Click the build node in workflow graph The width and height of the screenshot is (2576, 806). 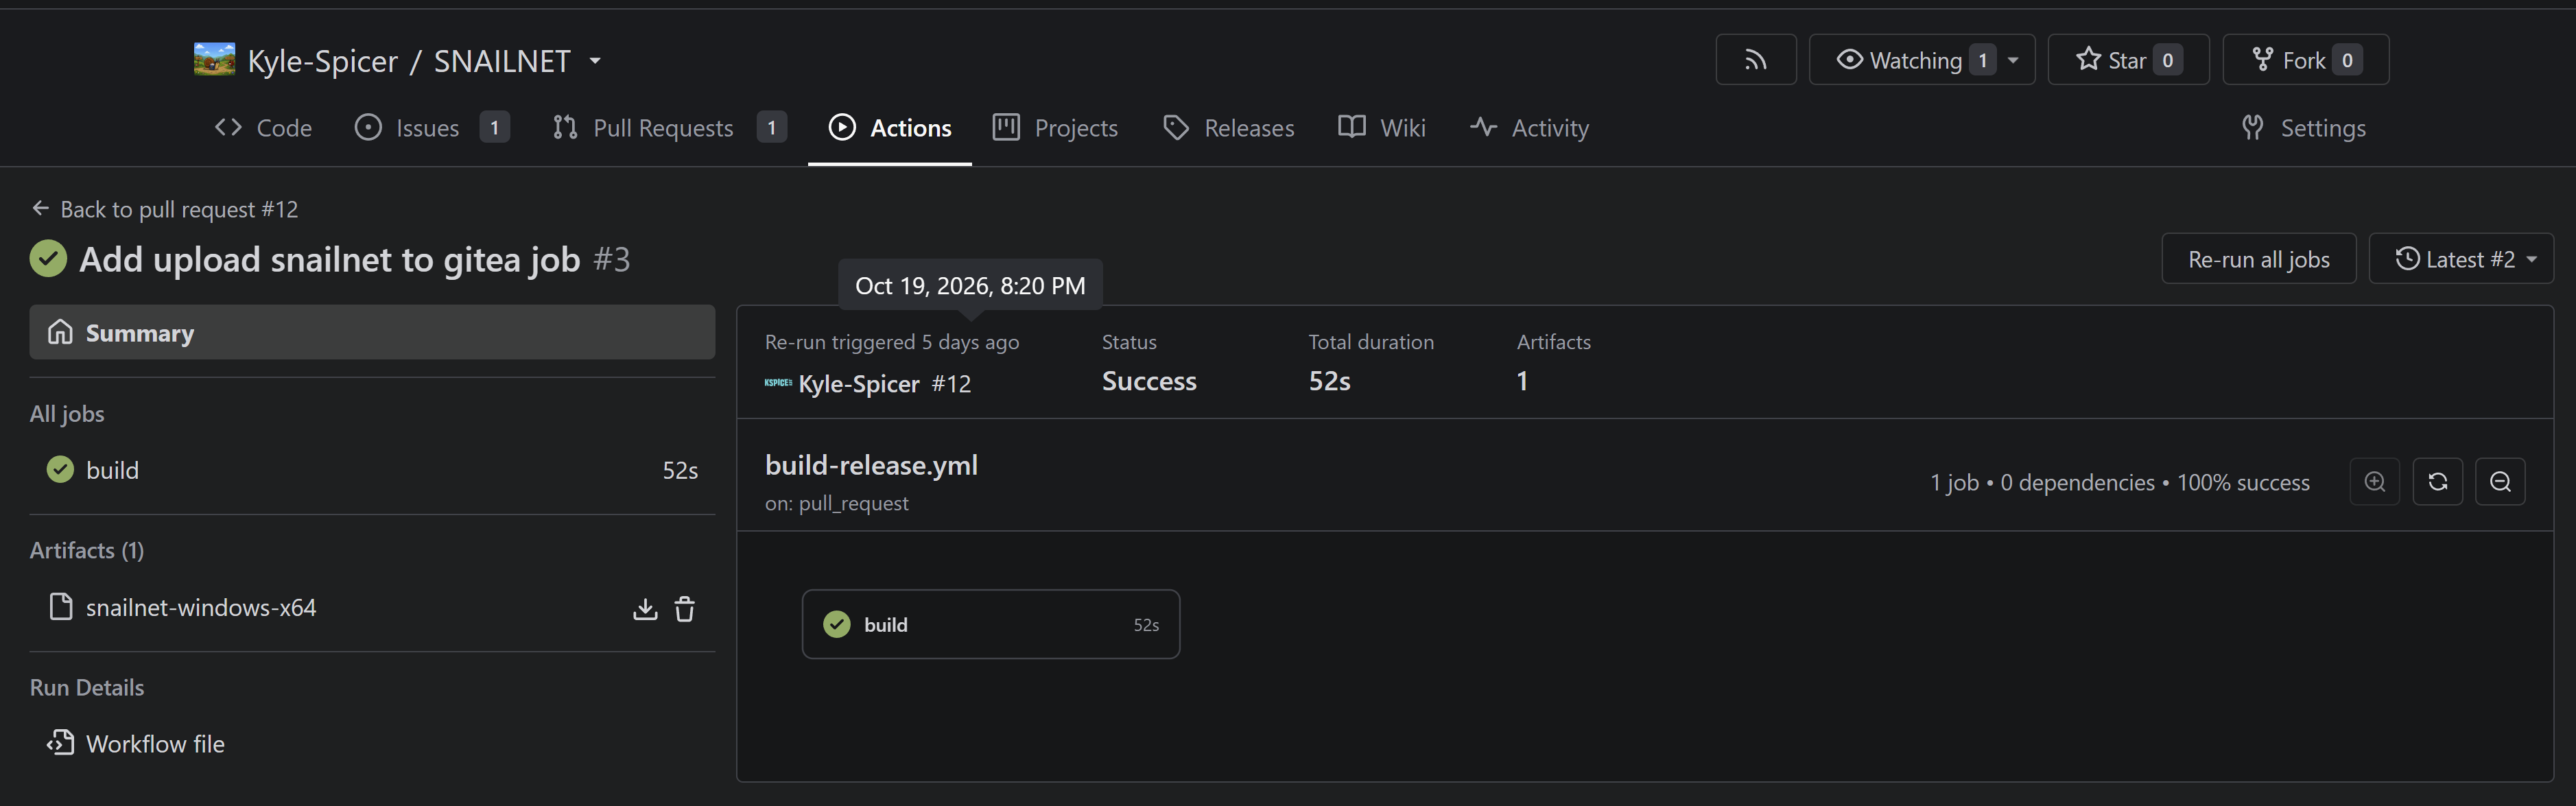pos(990,624)
